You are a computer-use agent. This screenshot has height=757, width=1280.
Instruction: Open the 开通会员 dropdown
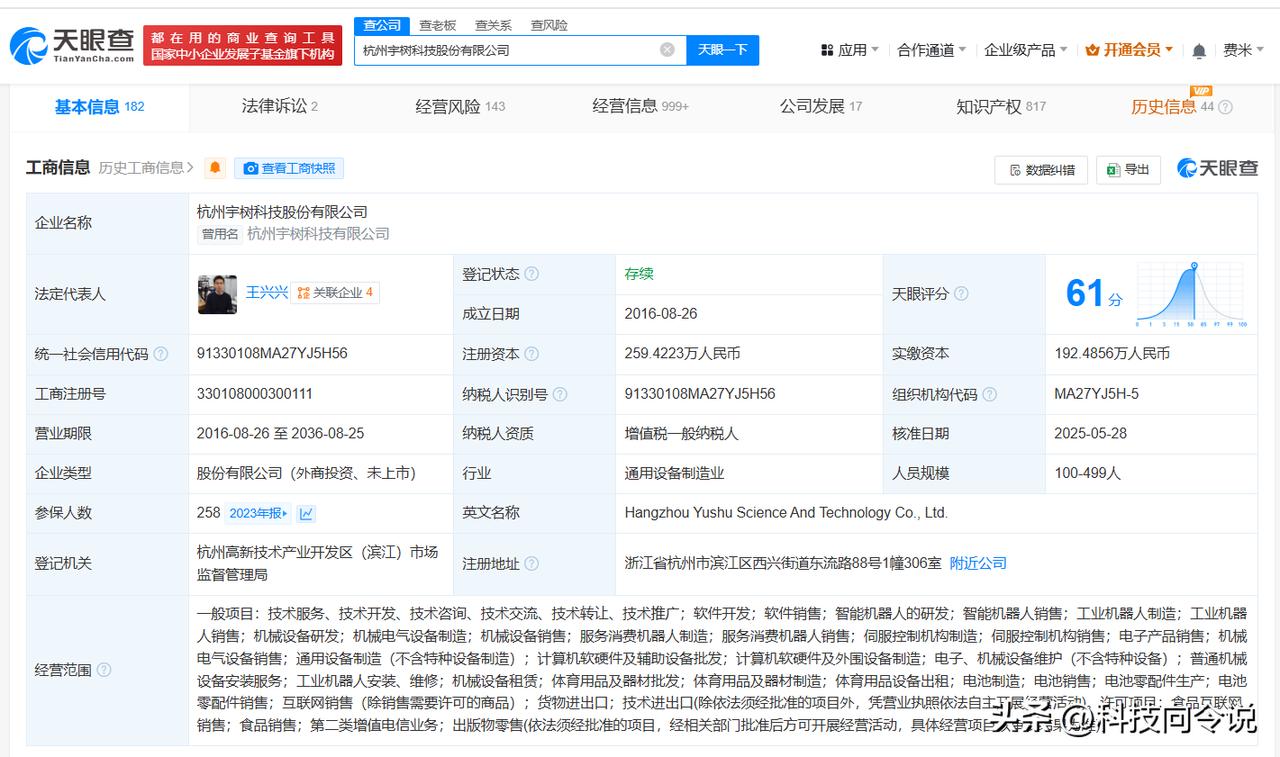point(1129,50)
